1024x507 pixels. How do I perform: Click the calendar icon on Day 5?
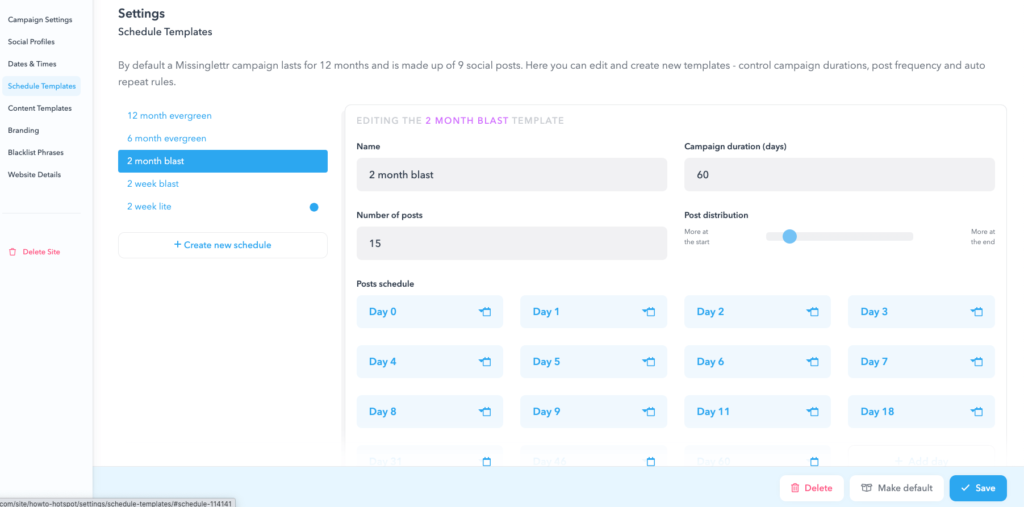pyautogui.click(x=649, y=362)
